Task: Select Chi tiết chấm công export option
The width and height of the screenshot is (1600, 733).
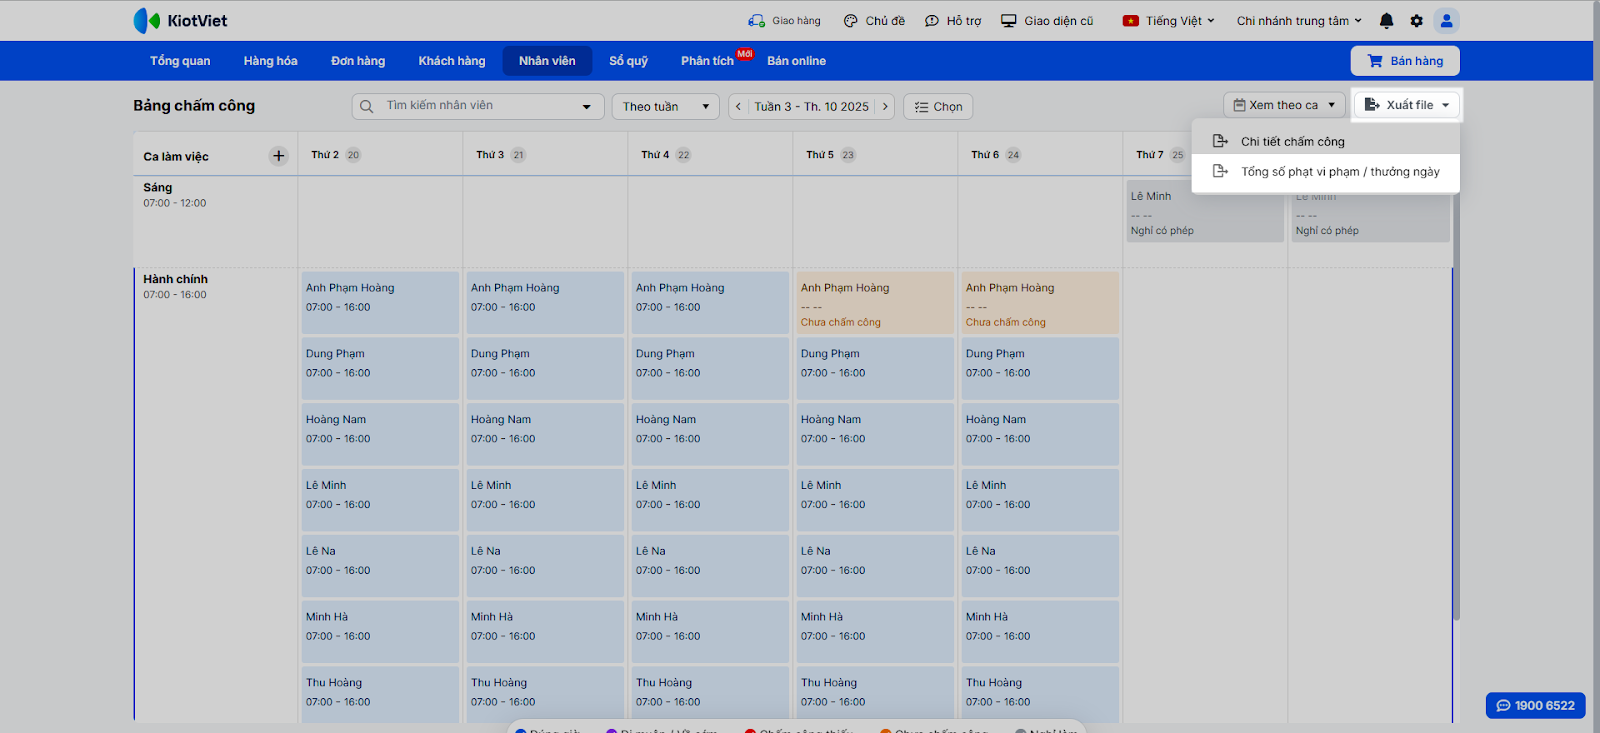Action: pos(1292,142)
